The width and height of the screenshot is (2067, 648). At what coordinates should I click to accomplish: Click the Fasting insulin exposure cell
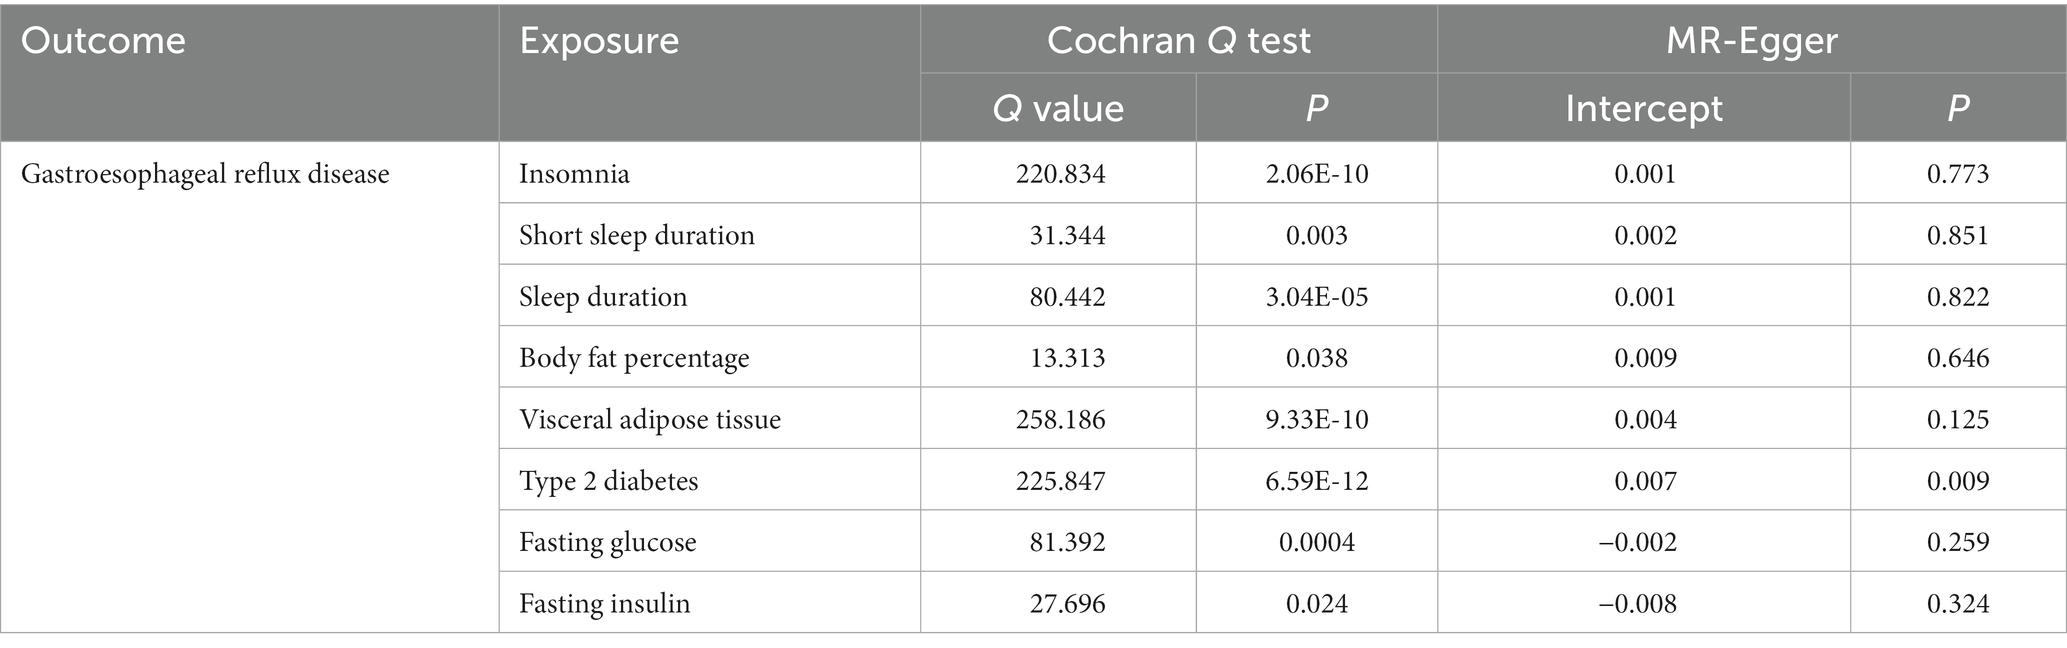[x=604, y=604]
